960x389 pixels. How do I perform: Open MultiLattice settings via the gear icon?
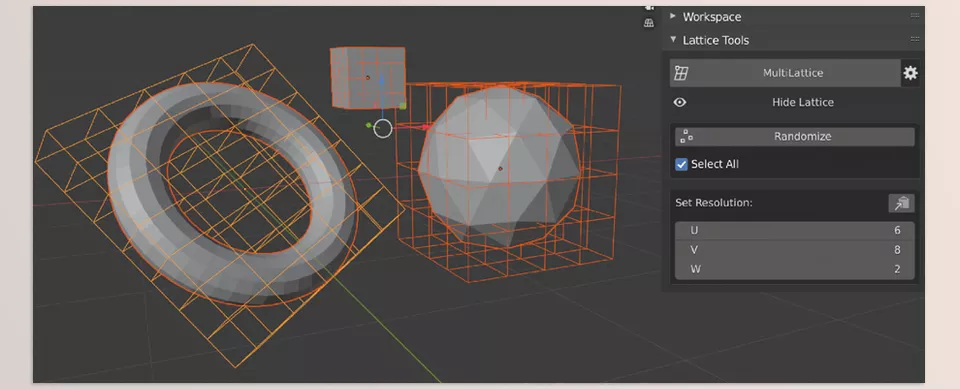(x=910, y=73)
